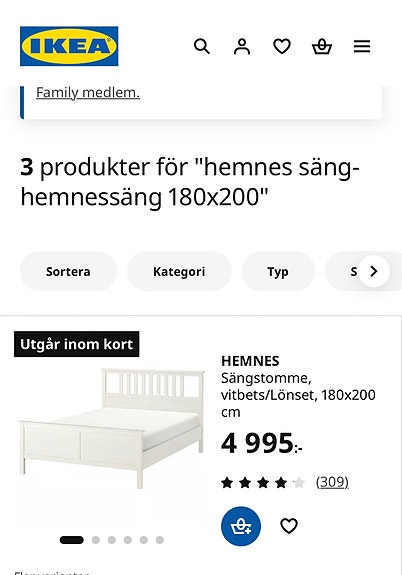Add HEMNES bed to shopping basket
The image size is (402, 575).
(241, 526)
